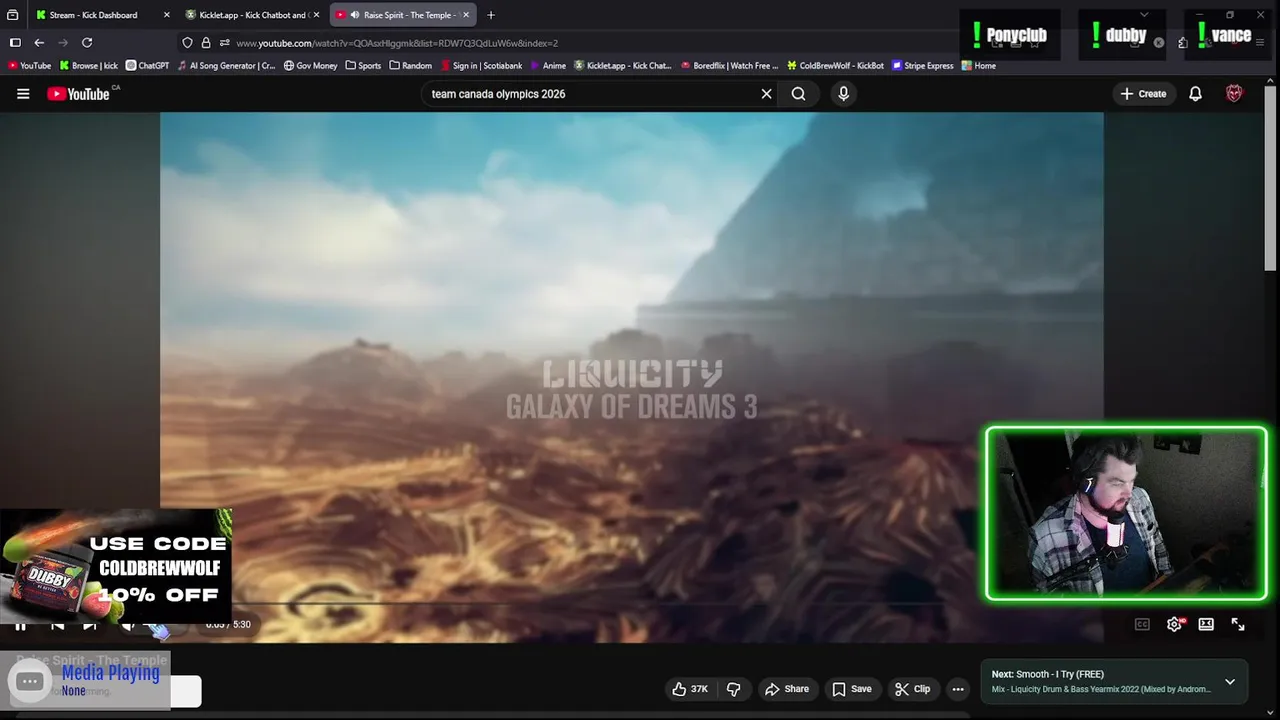Expand the Next: Smooth - I Try playlist panel
This screenshot has height=720, width=1280.
[1230, 682]
